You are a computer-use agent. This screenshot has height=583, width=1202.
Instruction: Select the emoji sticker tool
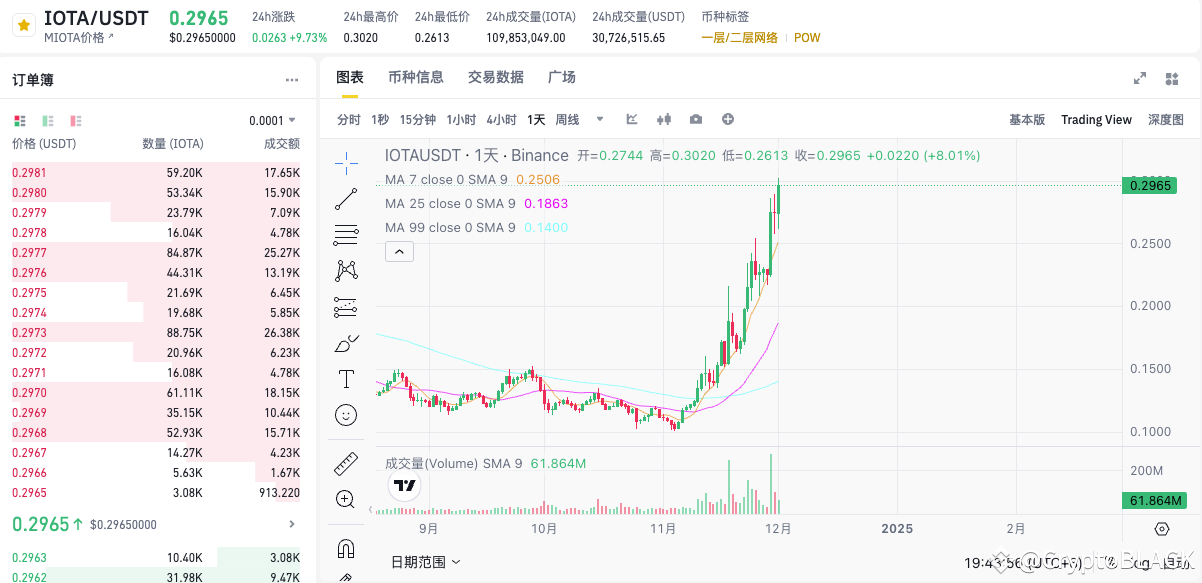pos(346,414)
